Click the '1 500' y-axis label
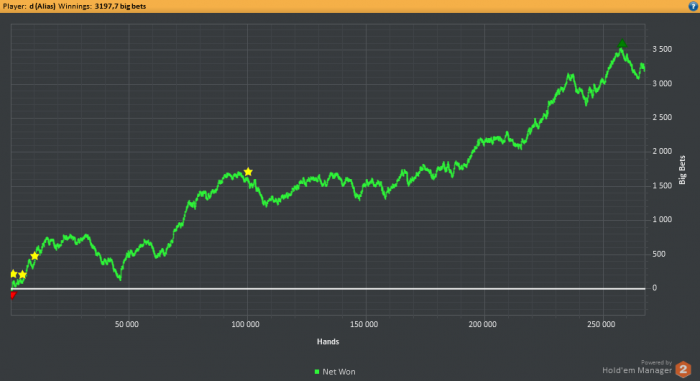700x381 pixels. [x=662, y=186]
